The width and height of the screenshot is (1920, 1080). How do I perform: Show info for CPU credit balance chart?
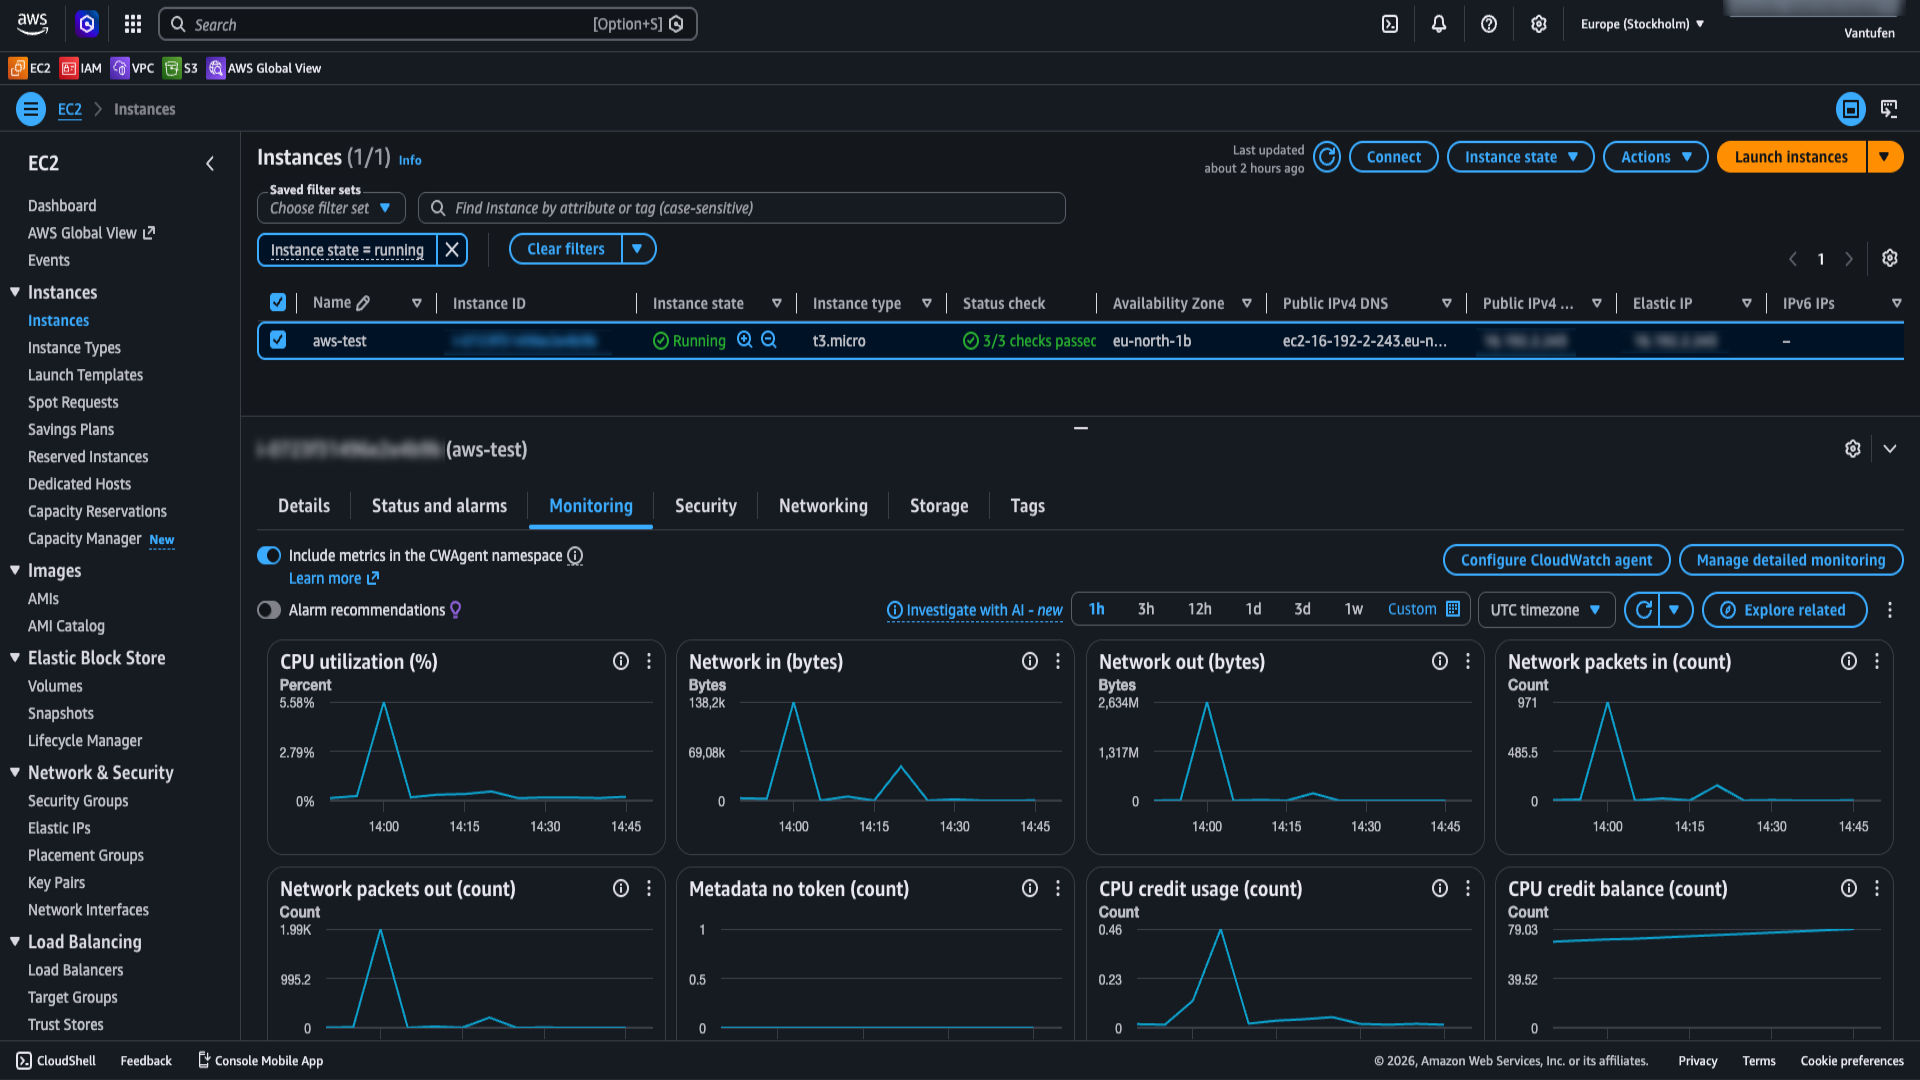click(x=1849, y=888)
